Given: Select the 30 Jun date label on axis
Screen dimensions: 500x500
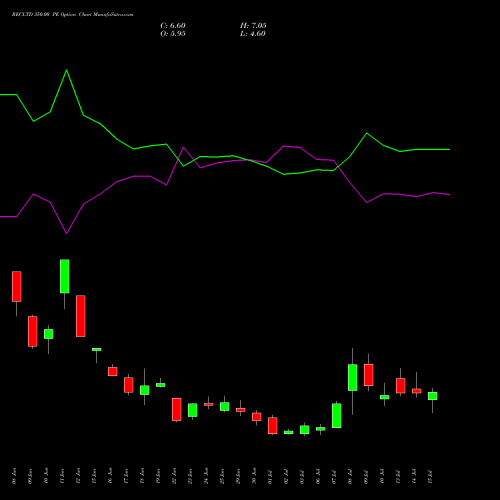Looking at the screenshot, I should (x=254, y=476).
